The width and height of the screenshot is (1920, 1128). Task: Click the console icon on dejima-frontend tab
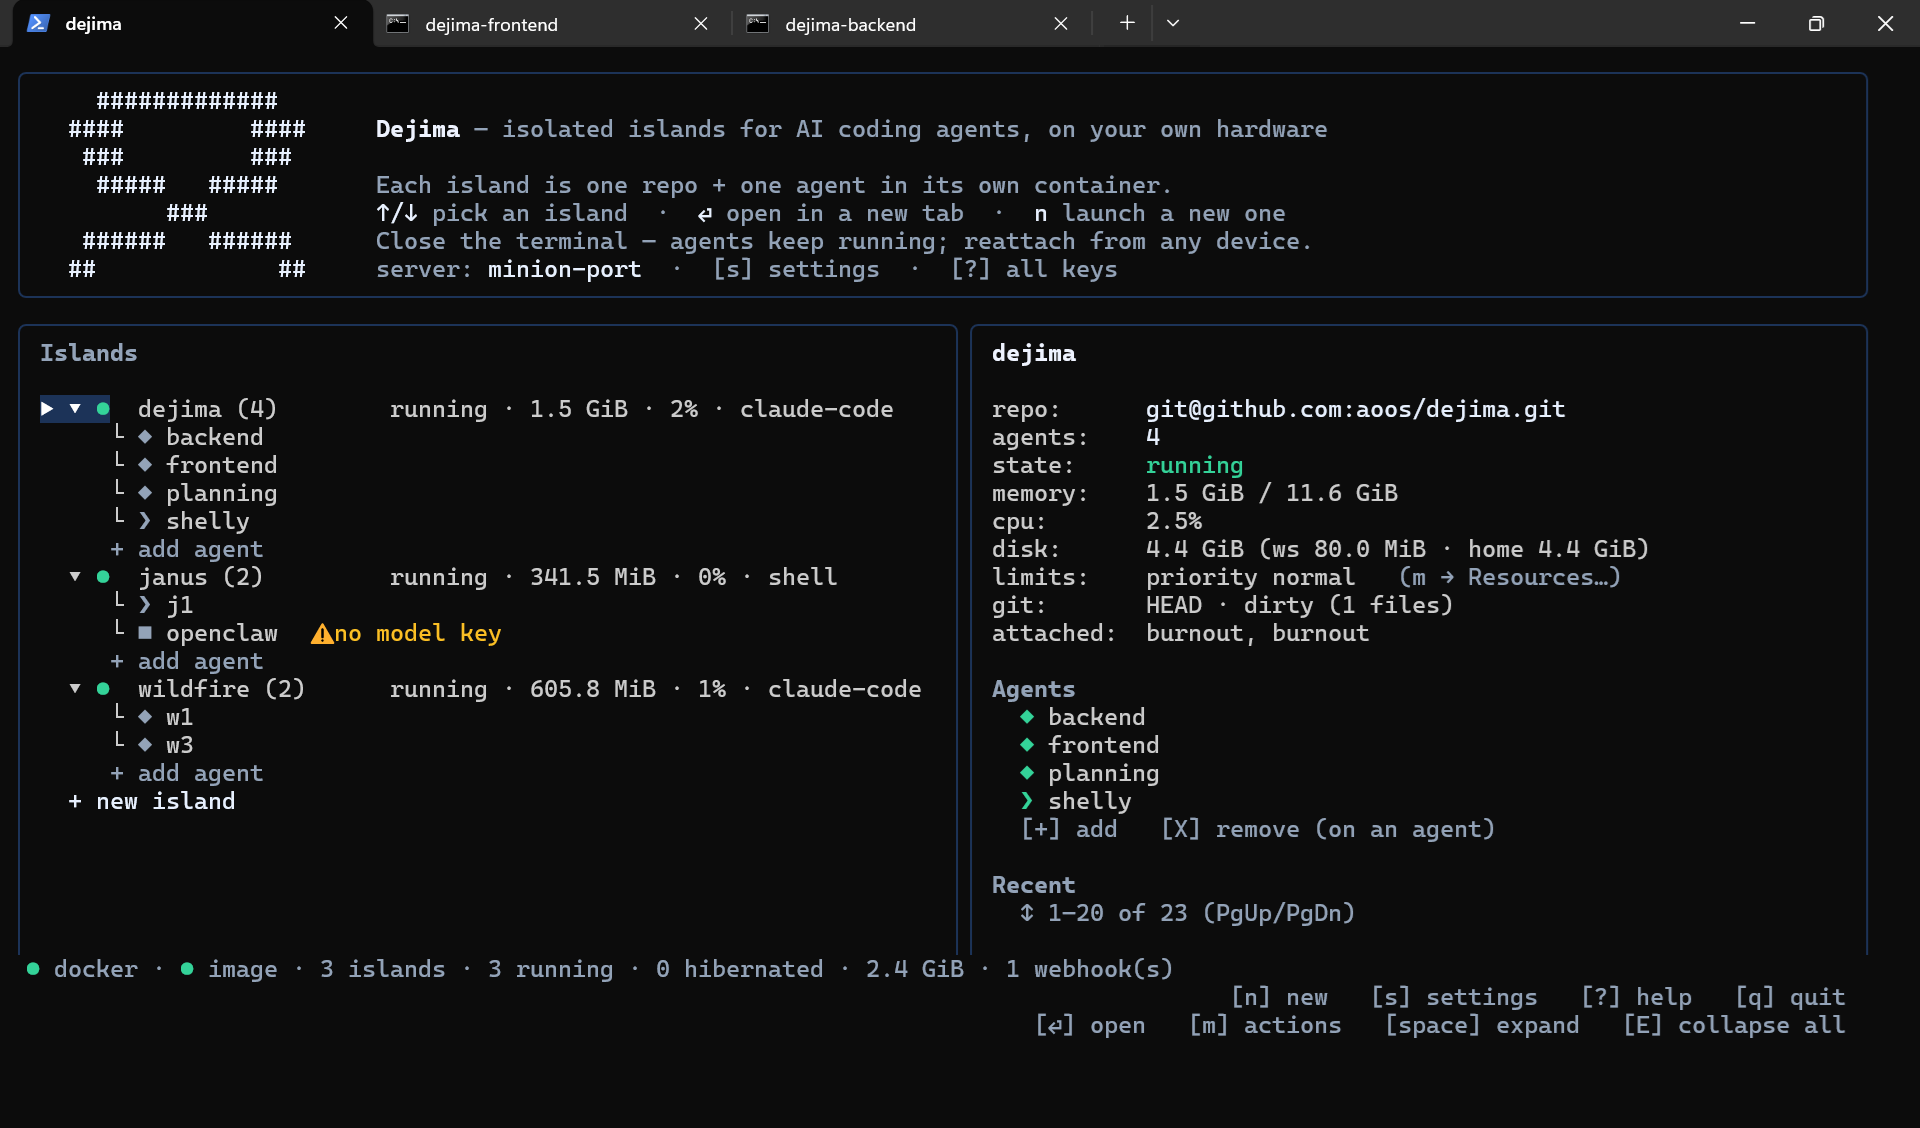pyautogui.click(x=398, y=23)
